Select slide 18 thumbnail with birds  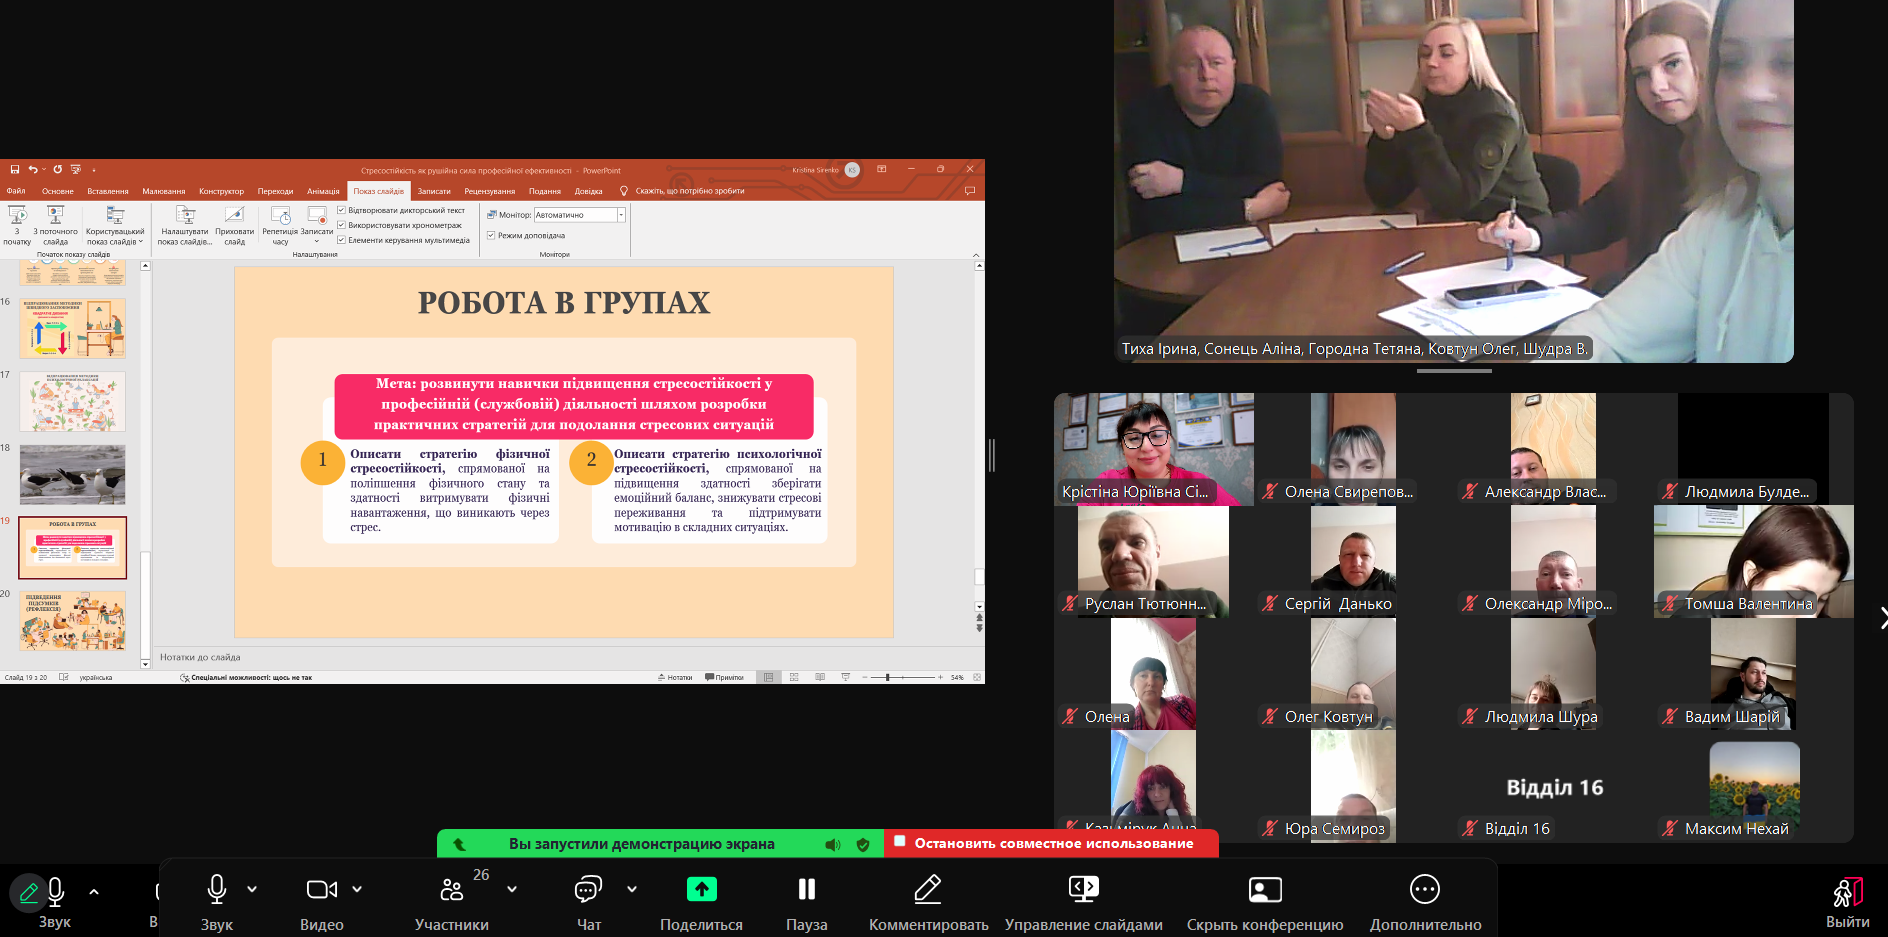pyautogui.click(x=73, y=474)
